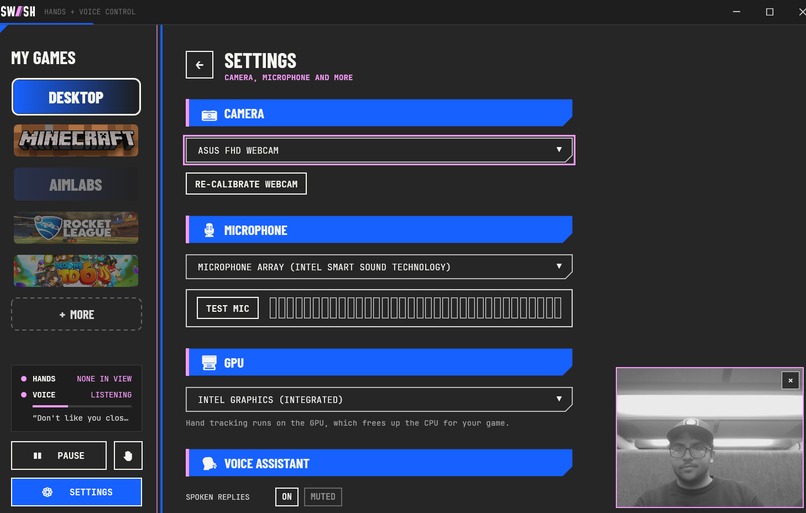Click the hand icon button next to Pause

128,455
